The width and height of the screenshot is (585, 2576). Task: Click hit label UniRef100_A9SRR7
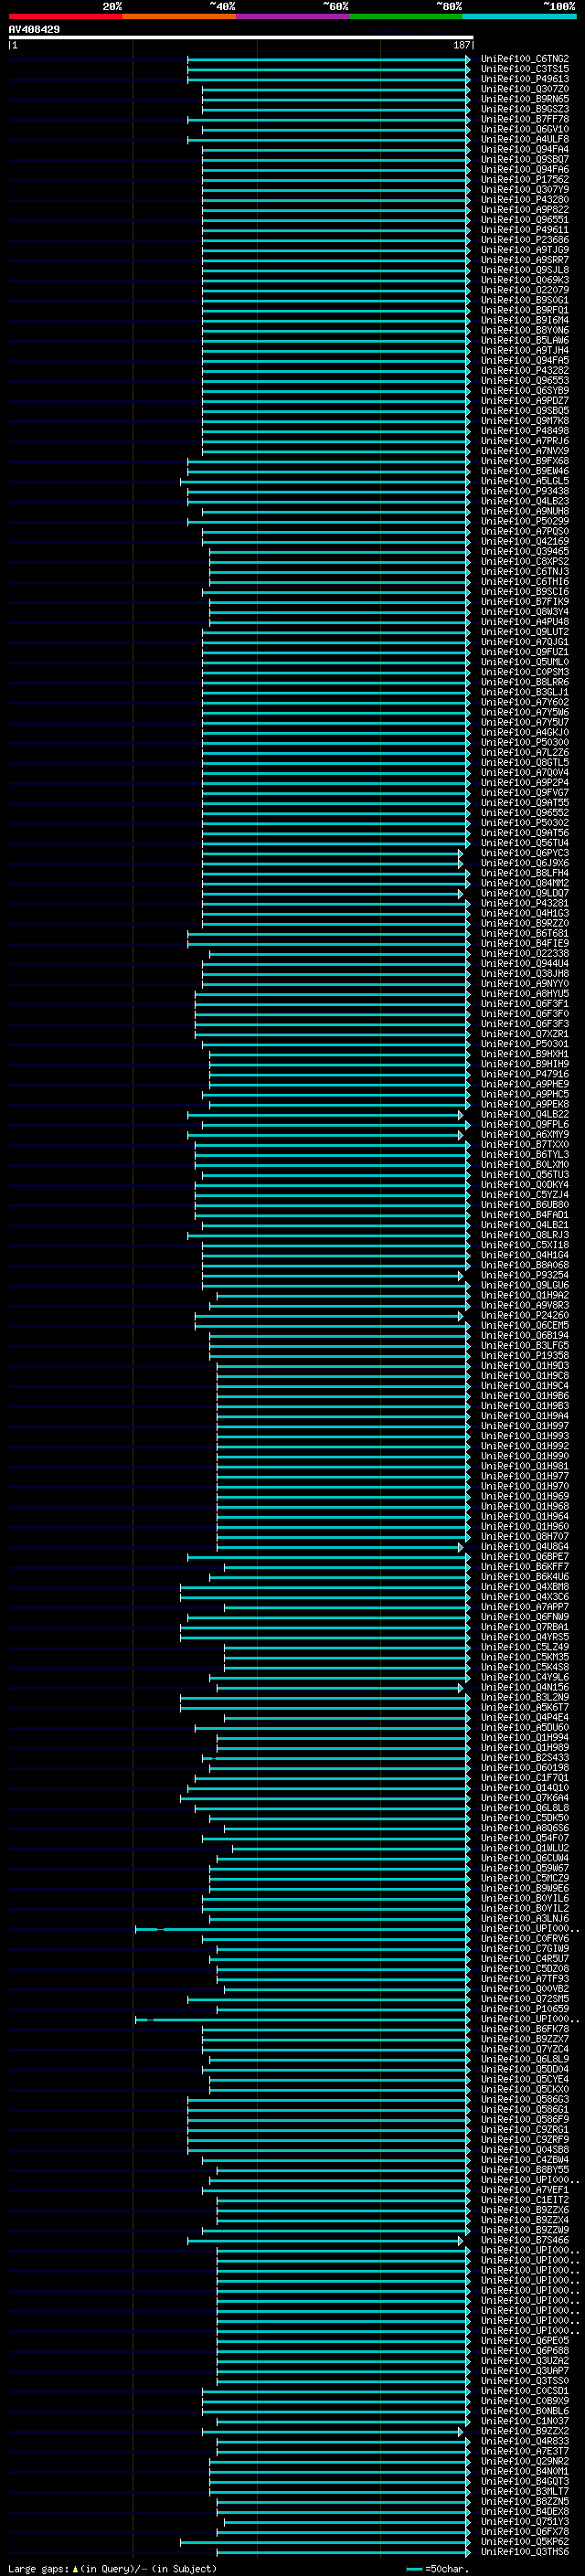(525, 260)
